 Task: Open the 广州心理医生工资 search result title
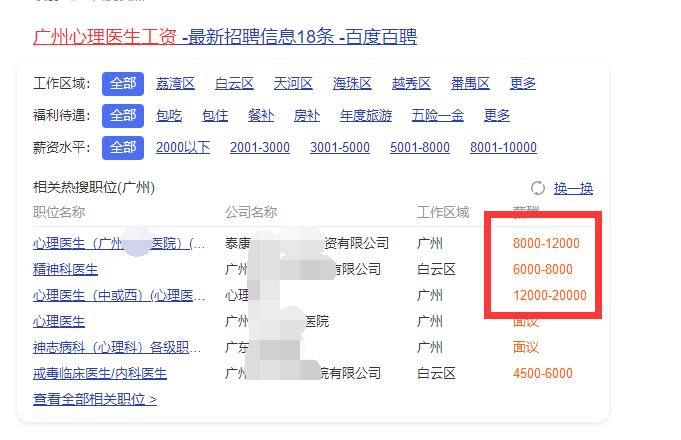[225, 36]
